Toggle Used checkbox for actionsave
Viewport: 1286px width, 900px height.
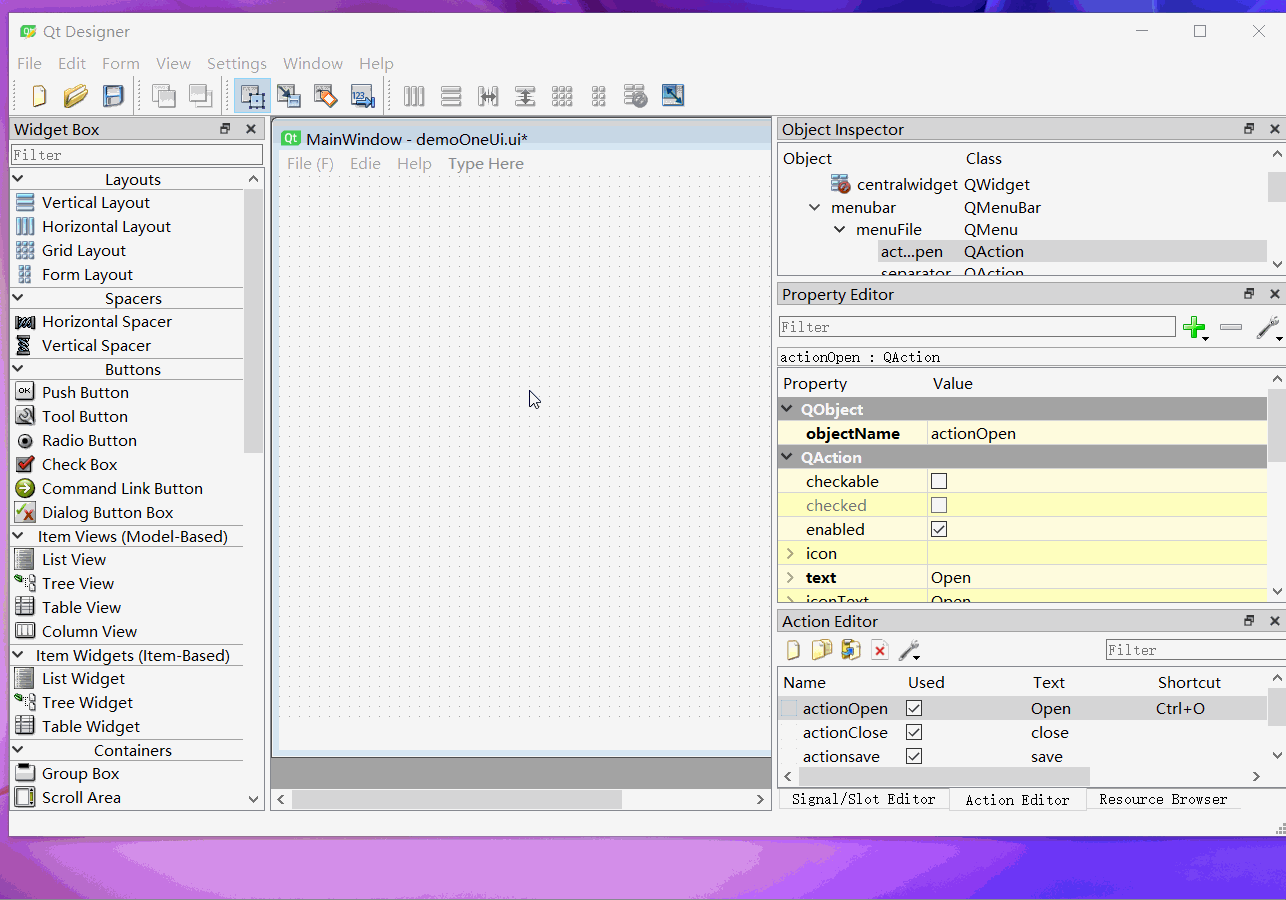(x=914, y=756)
